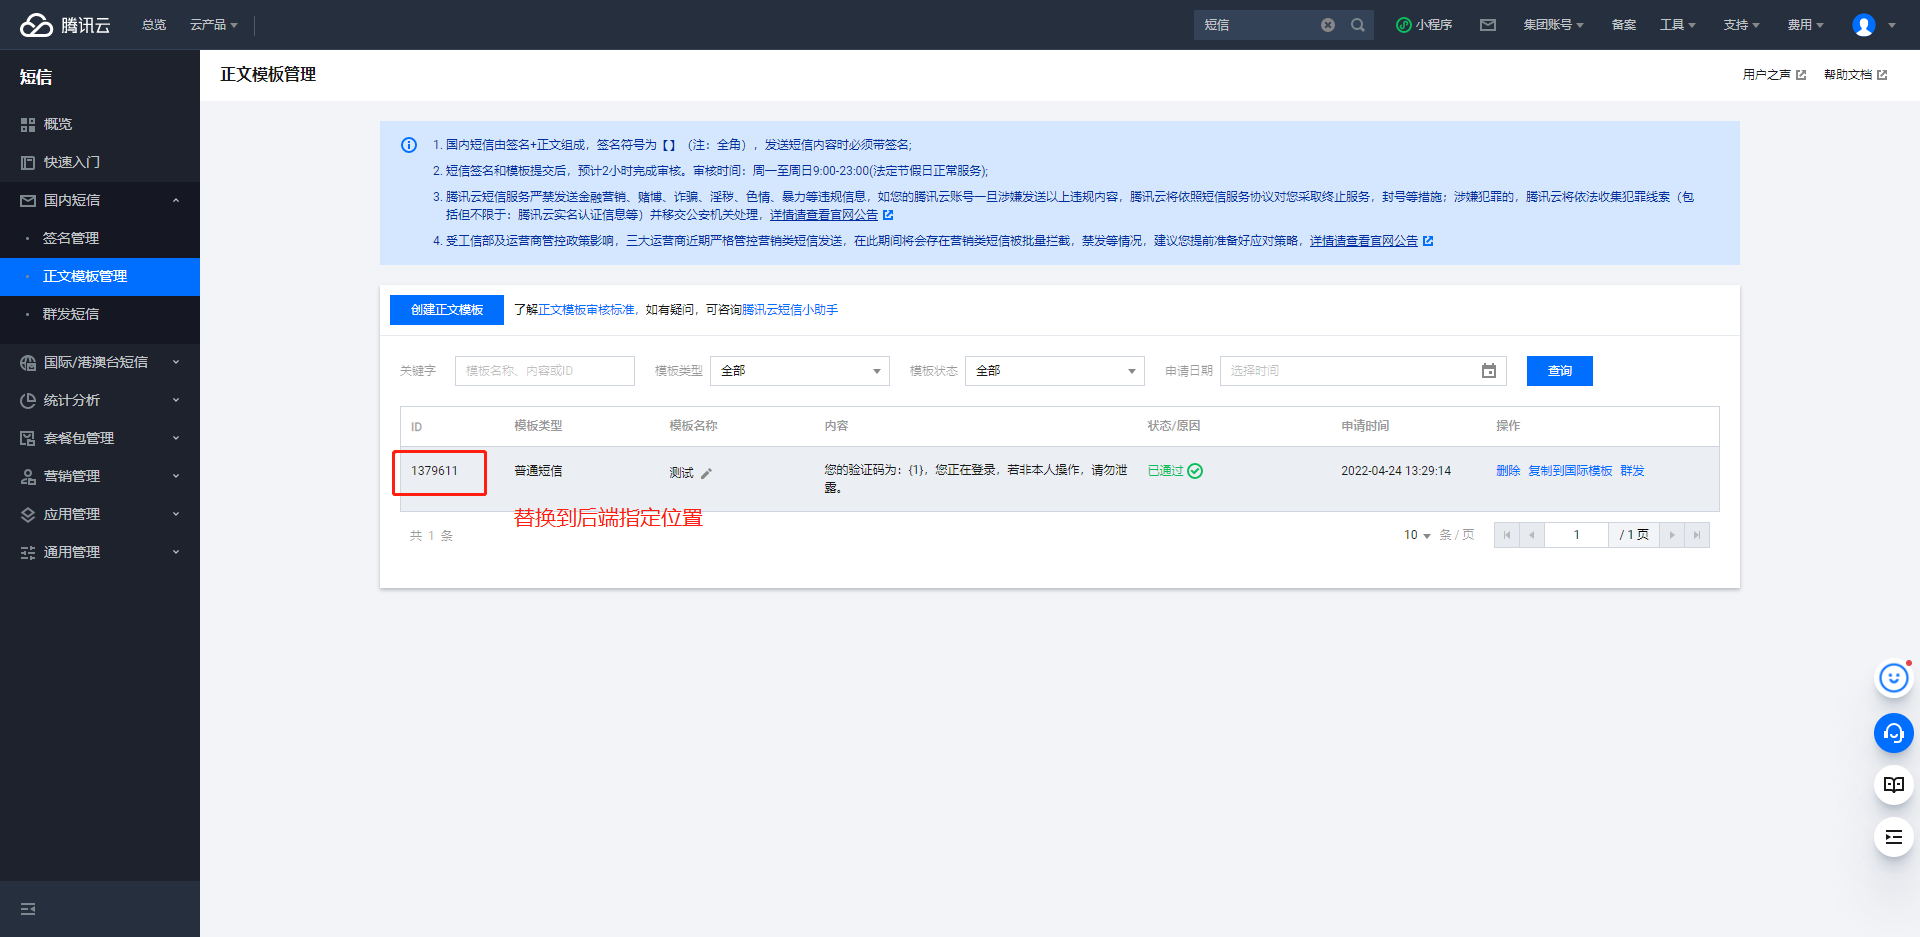The width and height of the screenshot is (1920, 937).
Task: Click the pencil icon to rename template 测试
Action: coord(706,473)
